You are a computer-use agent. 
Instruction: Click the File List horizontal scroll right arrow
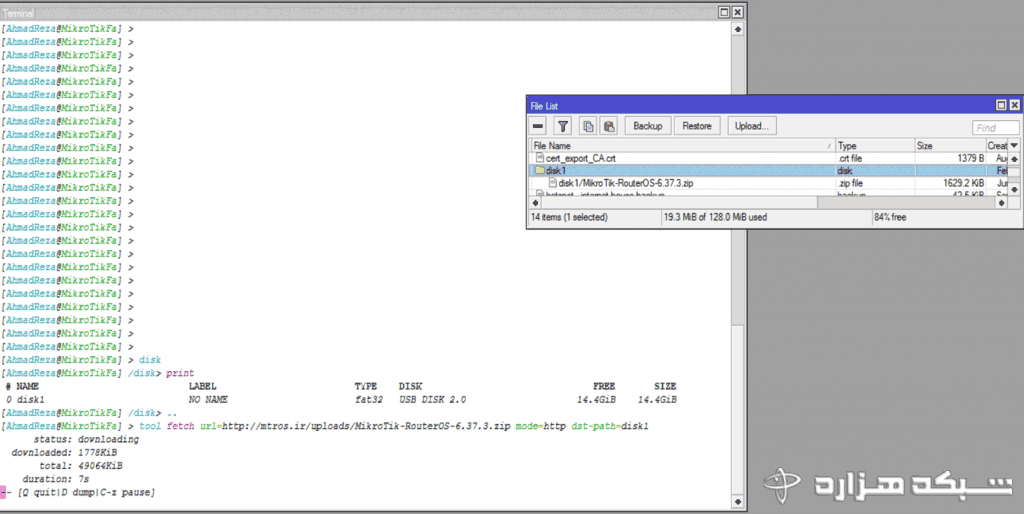pos(1002,203)
